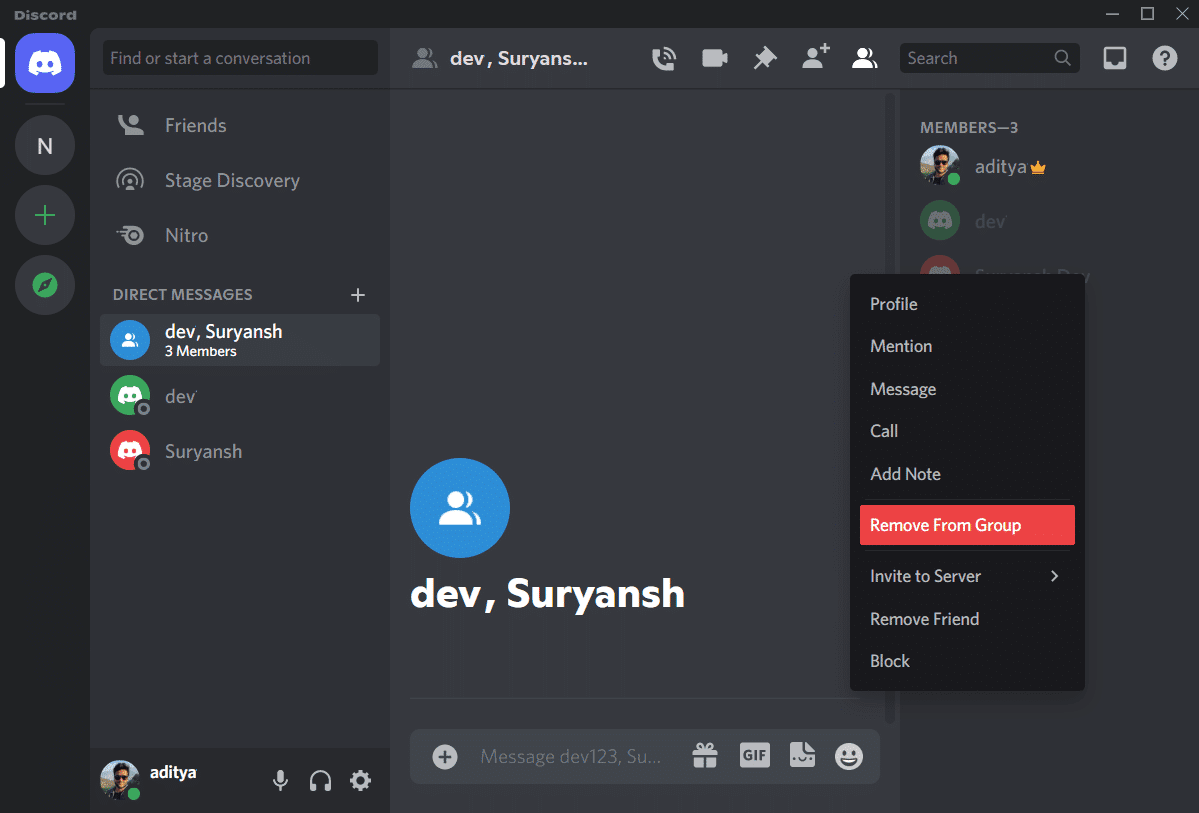Open attachment options with the plus icon
1199x813 pixels.
(444, 756)
